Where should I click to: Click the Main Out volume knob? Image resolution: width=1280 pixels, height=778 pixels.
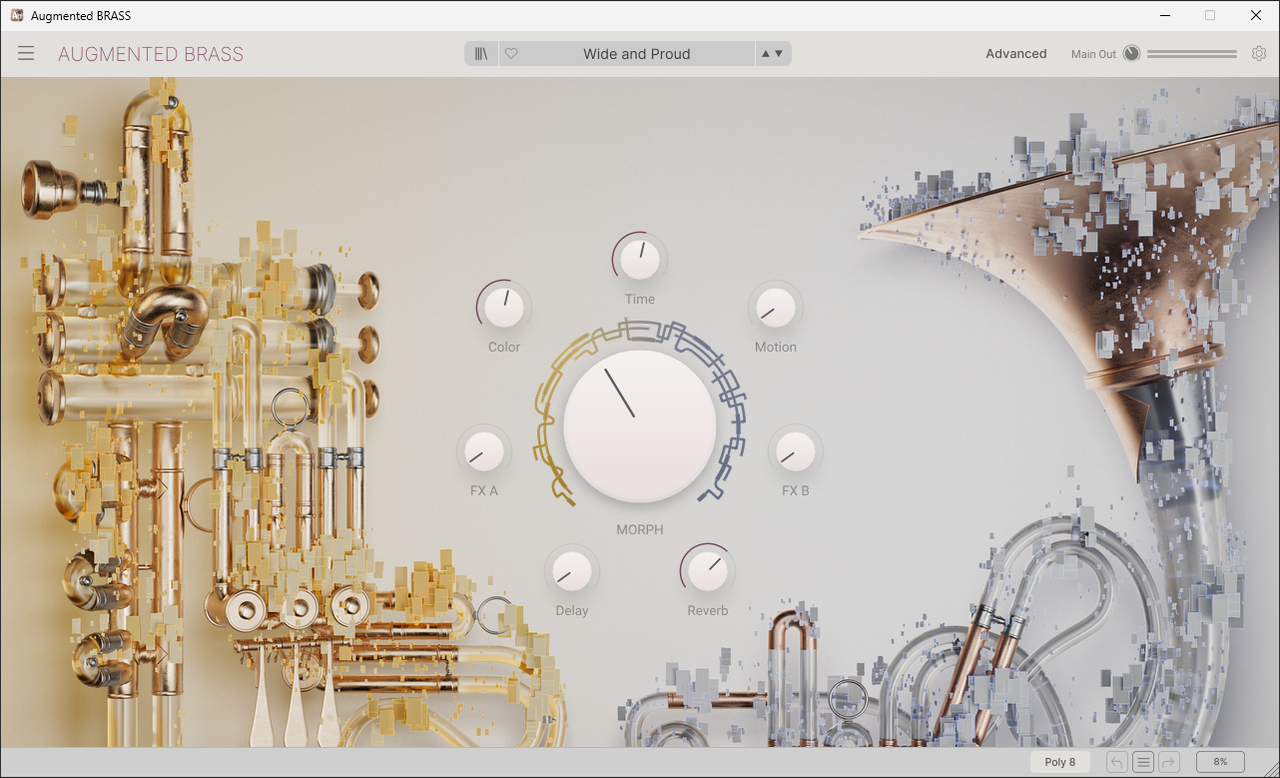1132,54
